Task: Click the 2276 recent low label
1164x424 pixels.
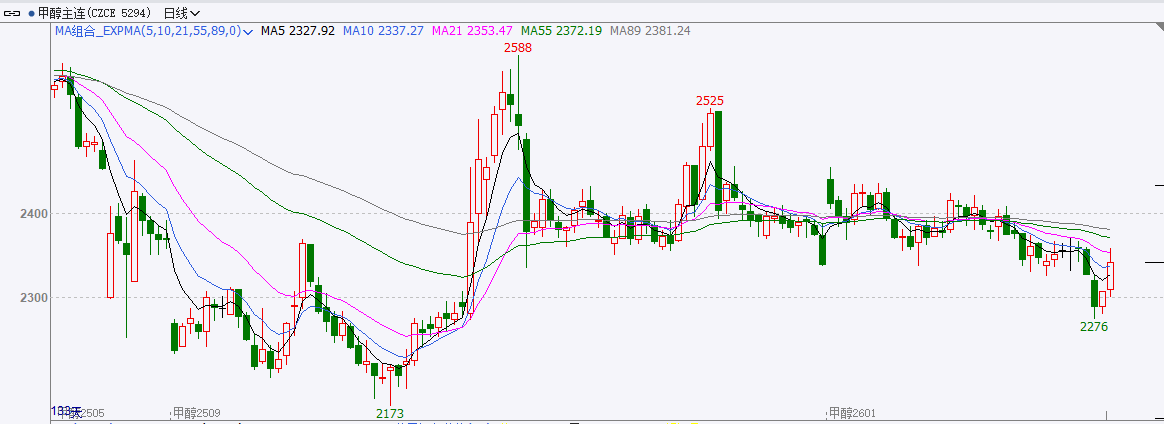Action: click(1093, 327)
